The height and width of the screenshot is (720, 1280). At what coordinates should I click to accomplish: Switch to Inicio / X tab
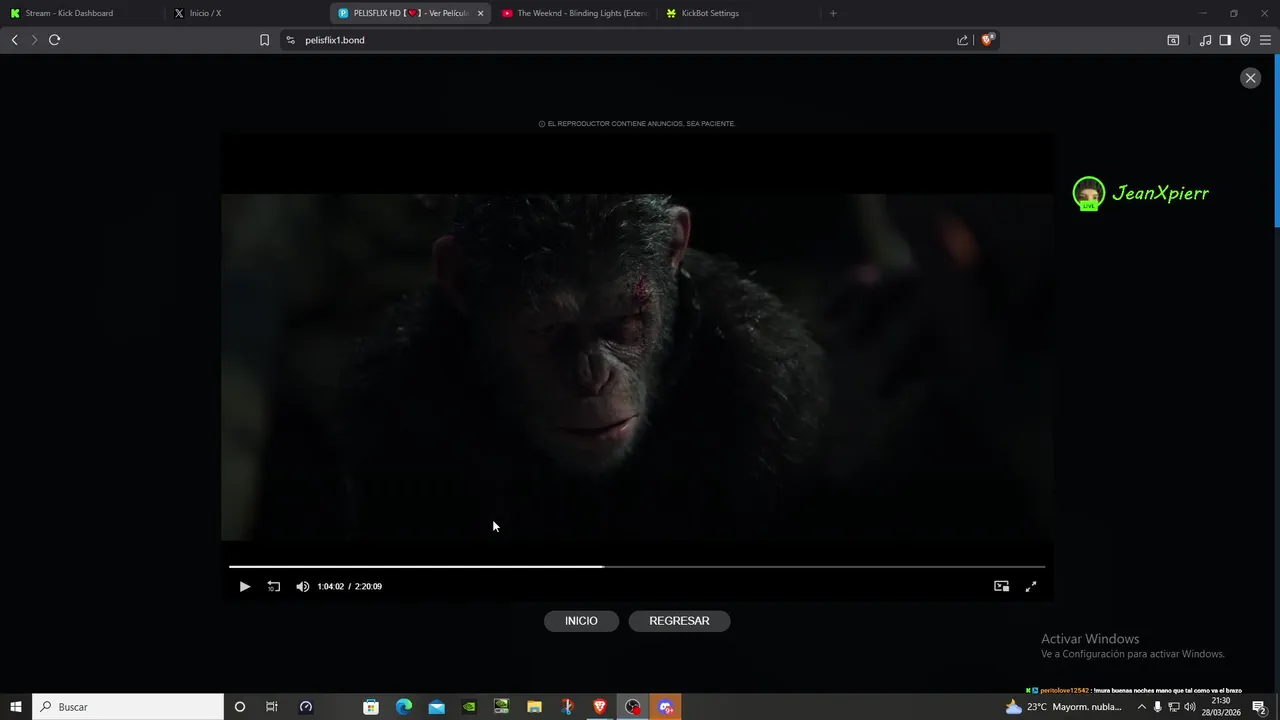pyautogui.click(x=245, y=13)
